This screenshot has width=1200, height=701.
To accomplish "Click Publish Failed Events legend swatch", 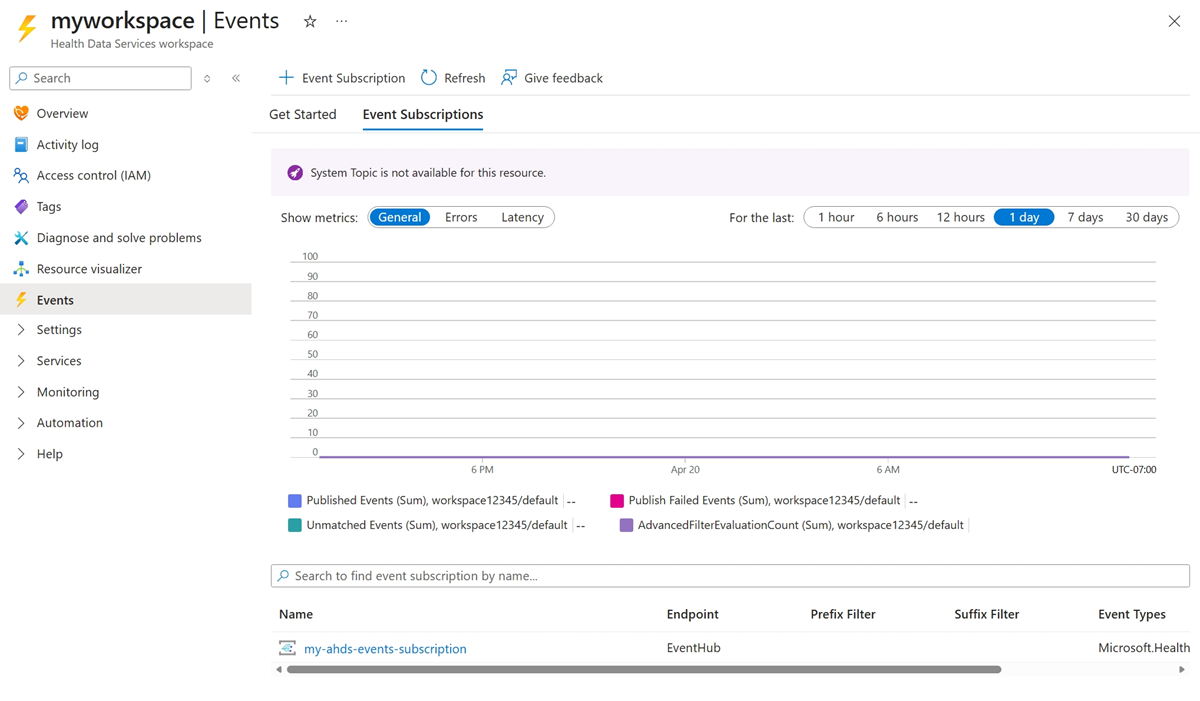I will point(617,501).
